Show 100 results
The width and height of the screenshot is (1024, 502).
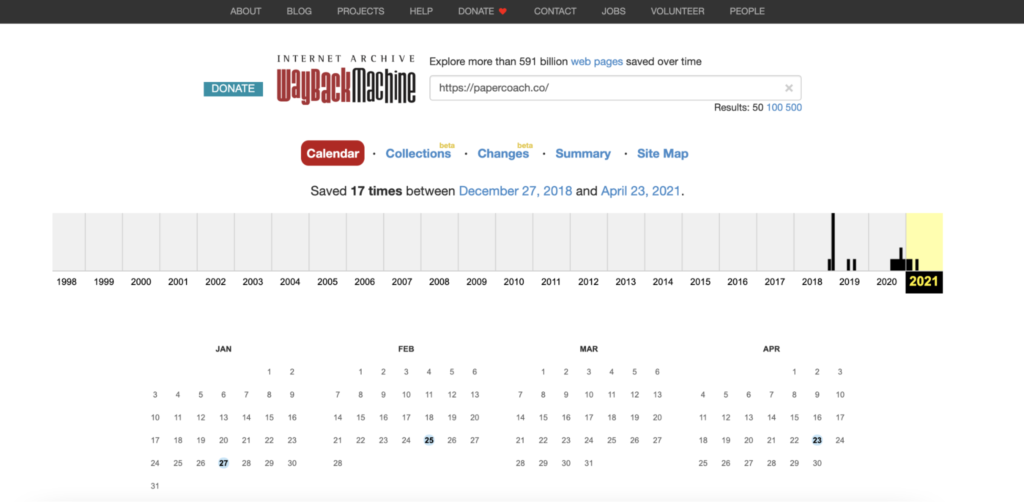775,108
